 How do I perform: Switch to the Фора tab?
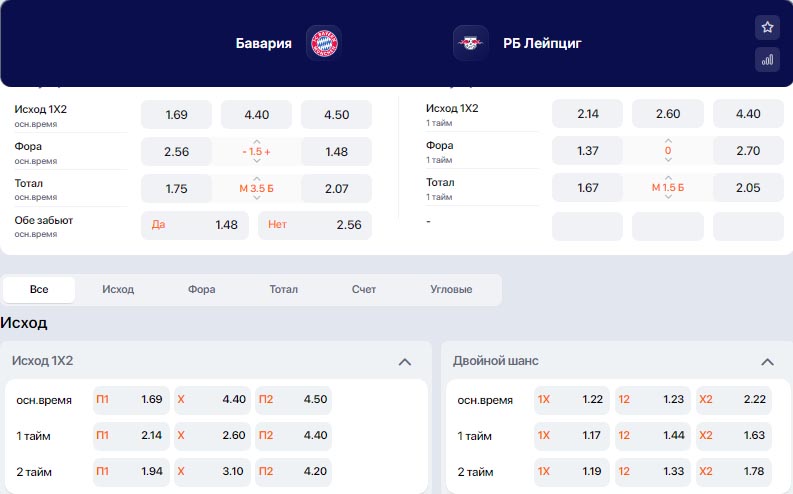pyautogui.click(x=201, y=289)
